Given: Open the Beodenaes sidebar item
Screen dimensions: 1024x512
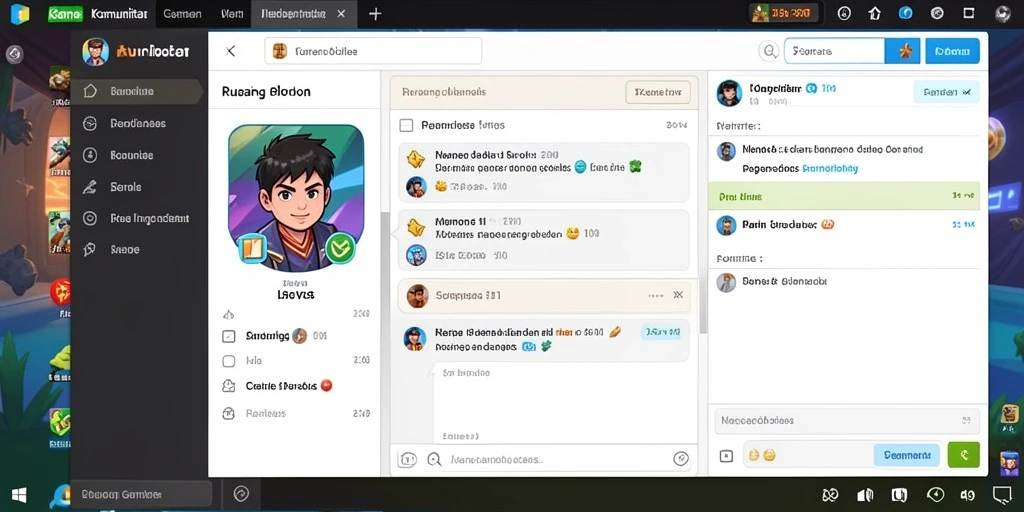Looking at the screenshot, I should (x=137, y=123).
